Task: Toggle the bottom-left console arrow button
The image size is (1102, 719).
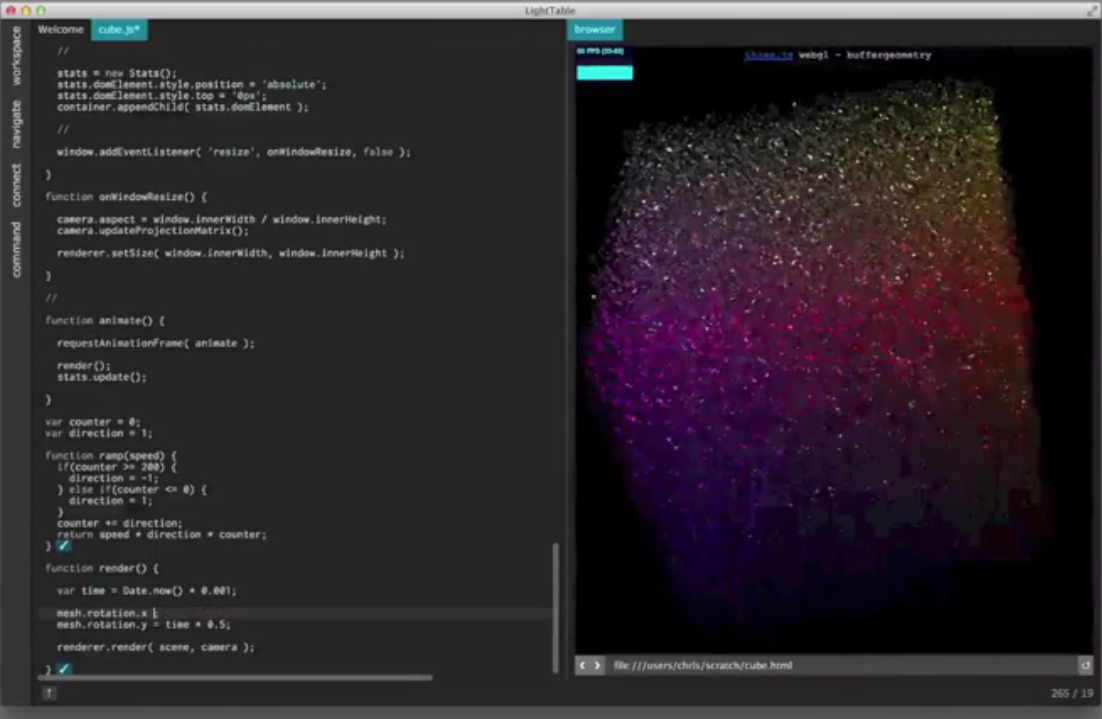Action: coord(49,693)
